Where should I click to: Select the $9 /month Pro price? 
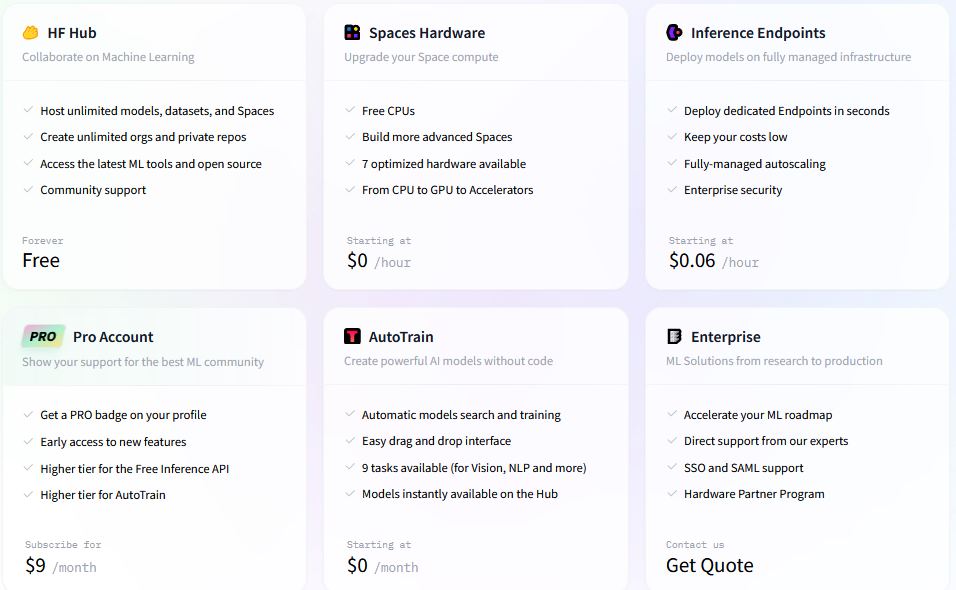click(x=60, y=566)
